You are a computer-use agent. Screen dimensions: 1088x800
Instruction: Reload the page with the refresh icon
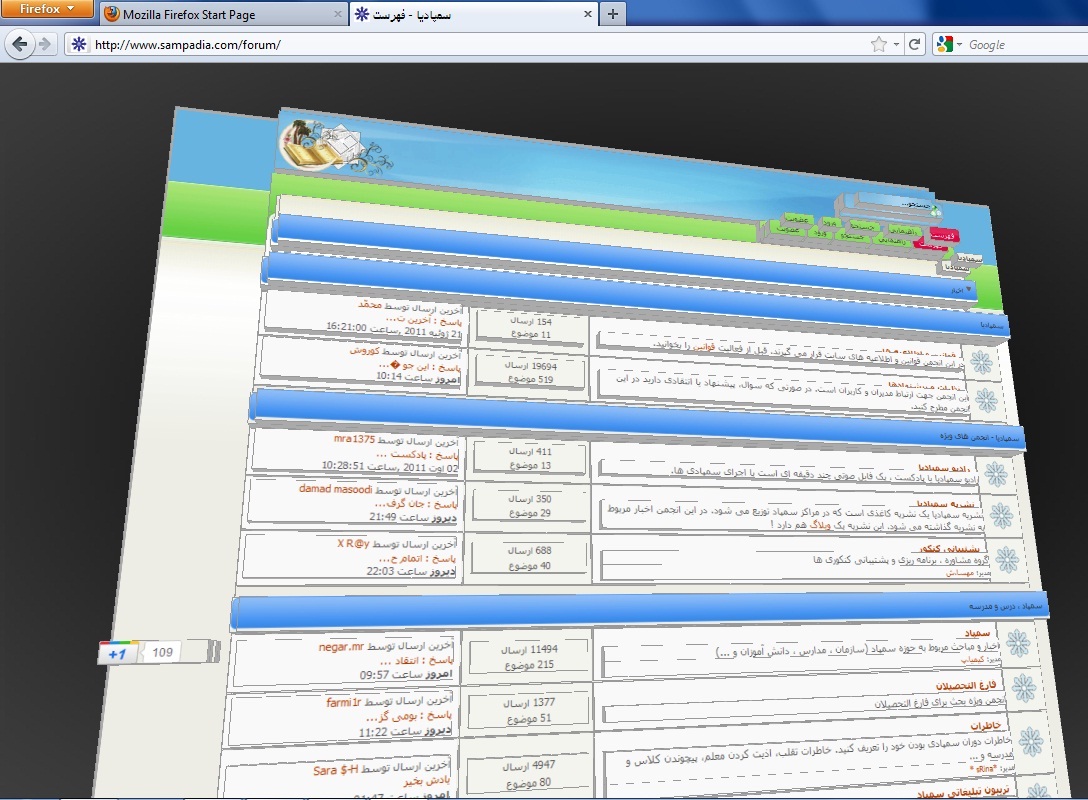[x=915, y=44]
